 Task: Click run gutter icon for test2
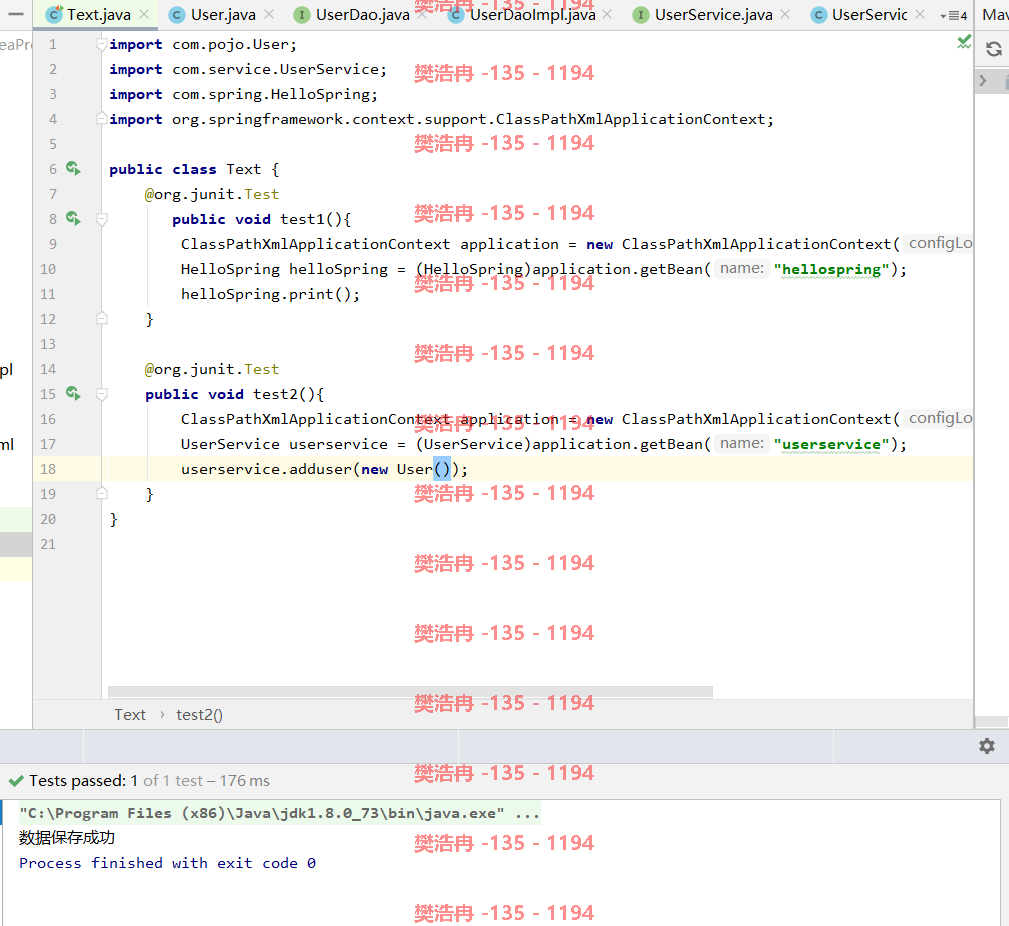73,393
